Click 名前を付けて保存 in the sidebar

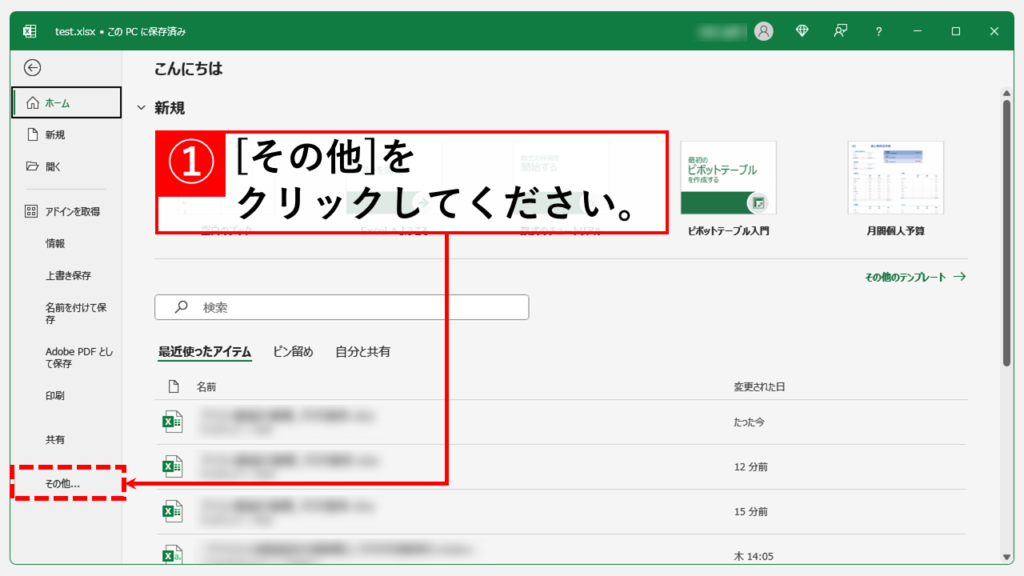[76, 313]
